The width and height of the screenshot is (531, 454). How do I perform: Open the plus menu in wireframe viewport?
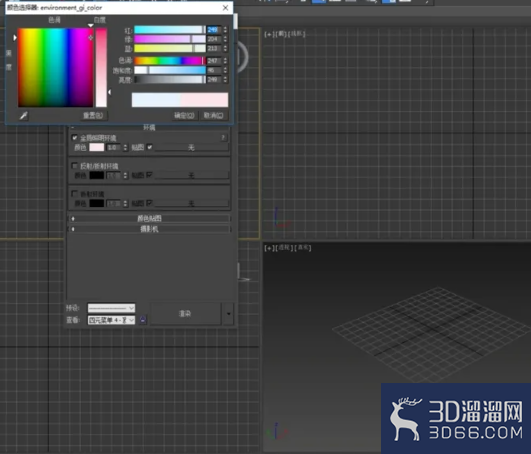click(269, 34)
